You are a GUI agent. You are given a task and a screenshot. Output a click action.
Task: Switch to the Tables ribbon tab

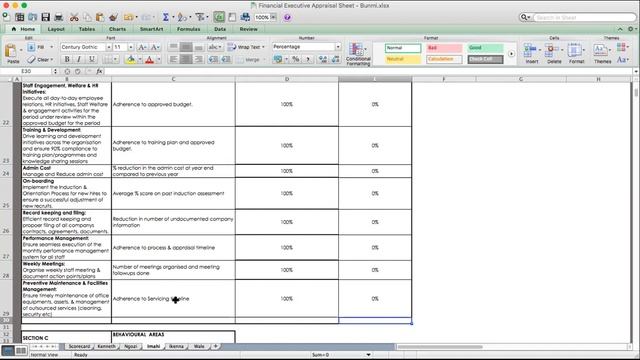pyautogui.click(x=87, y=29)
